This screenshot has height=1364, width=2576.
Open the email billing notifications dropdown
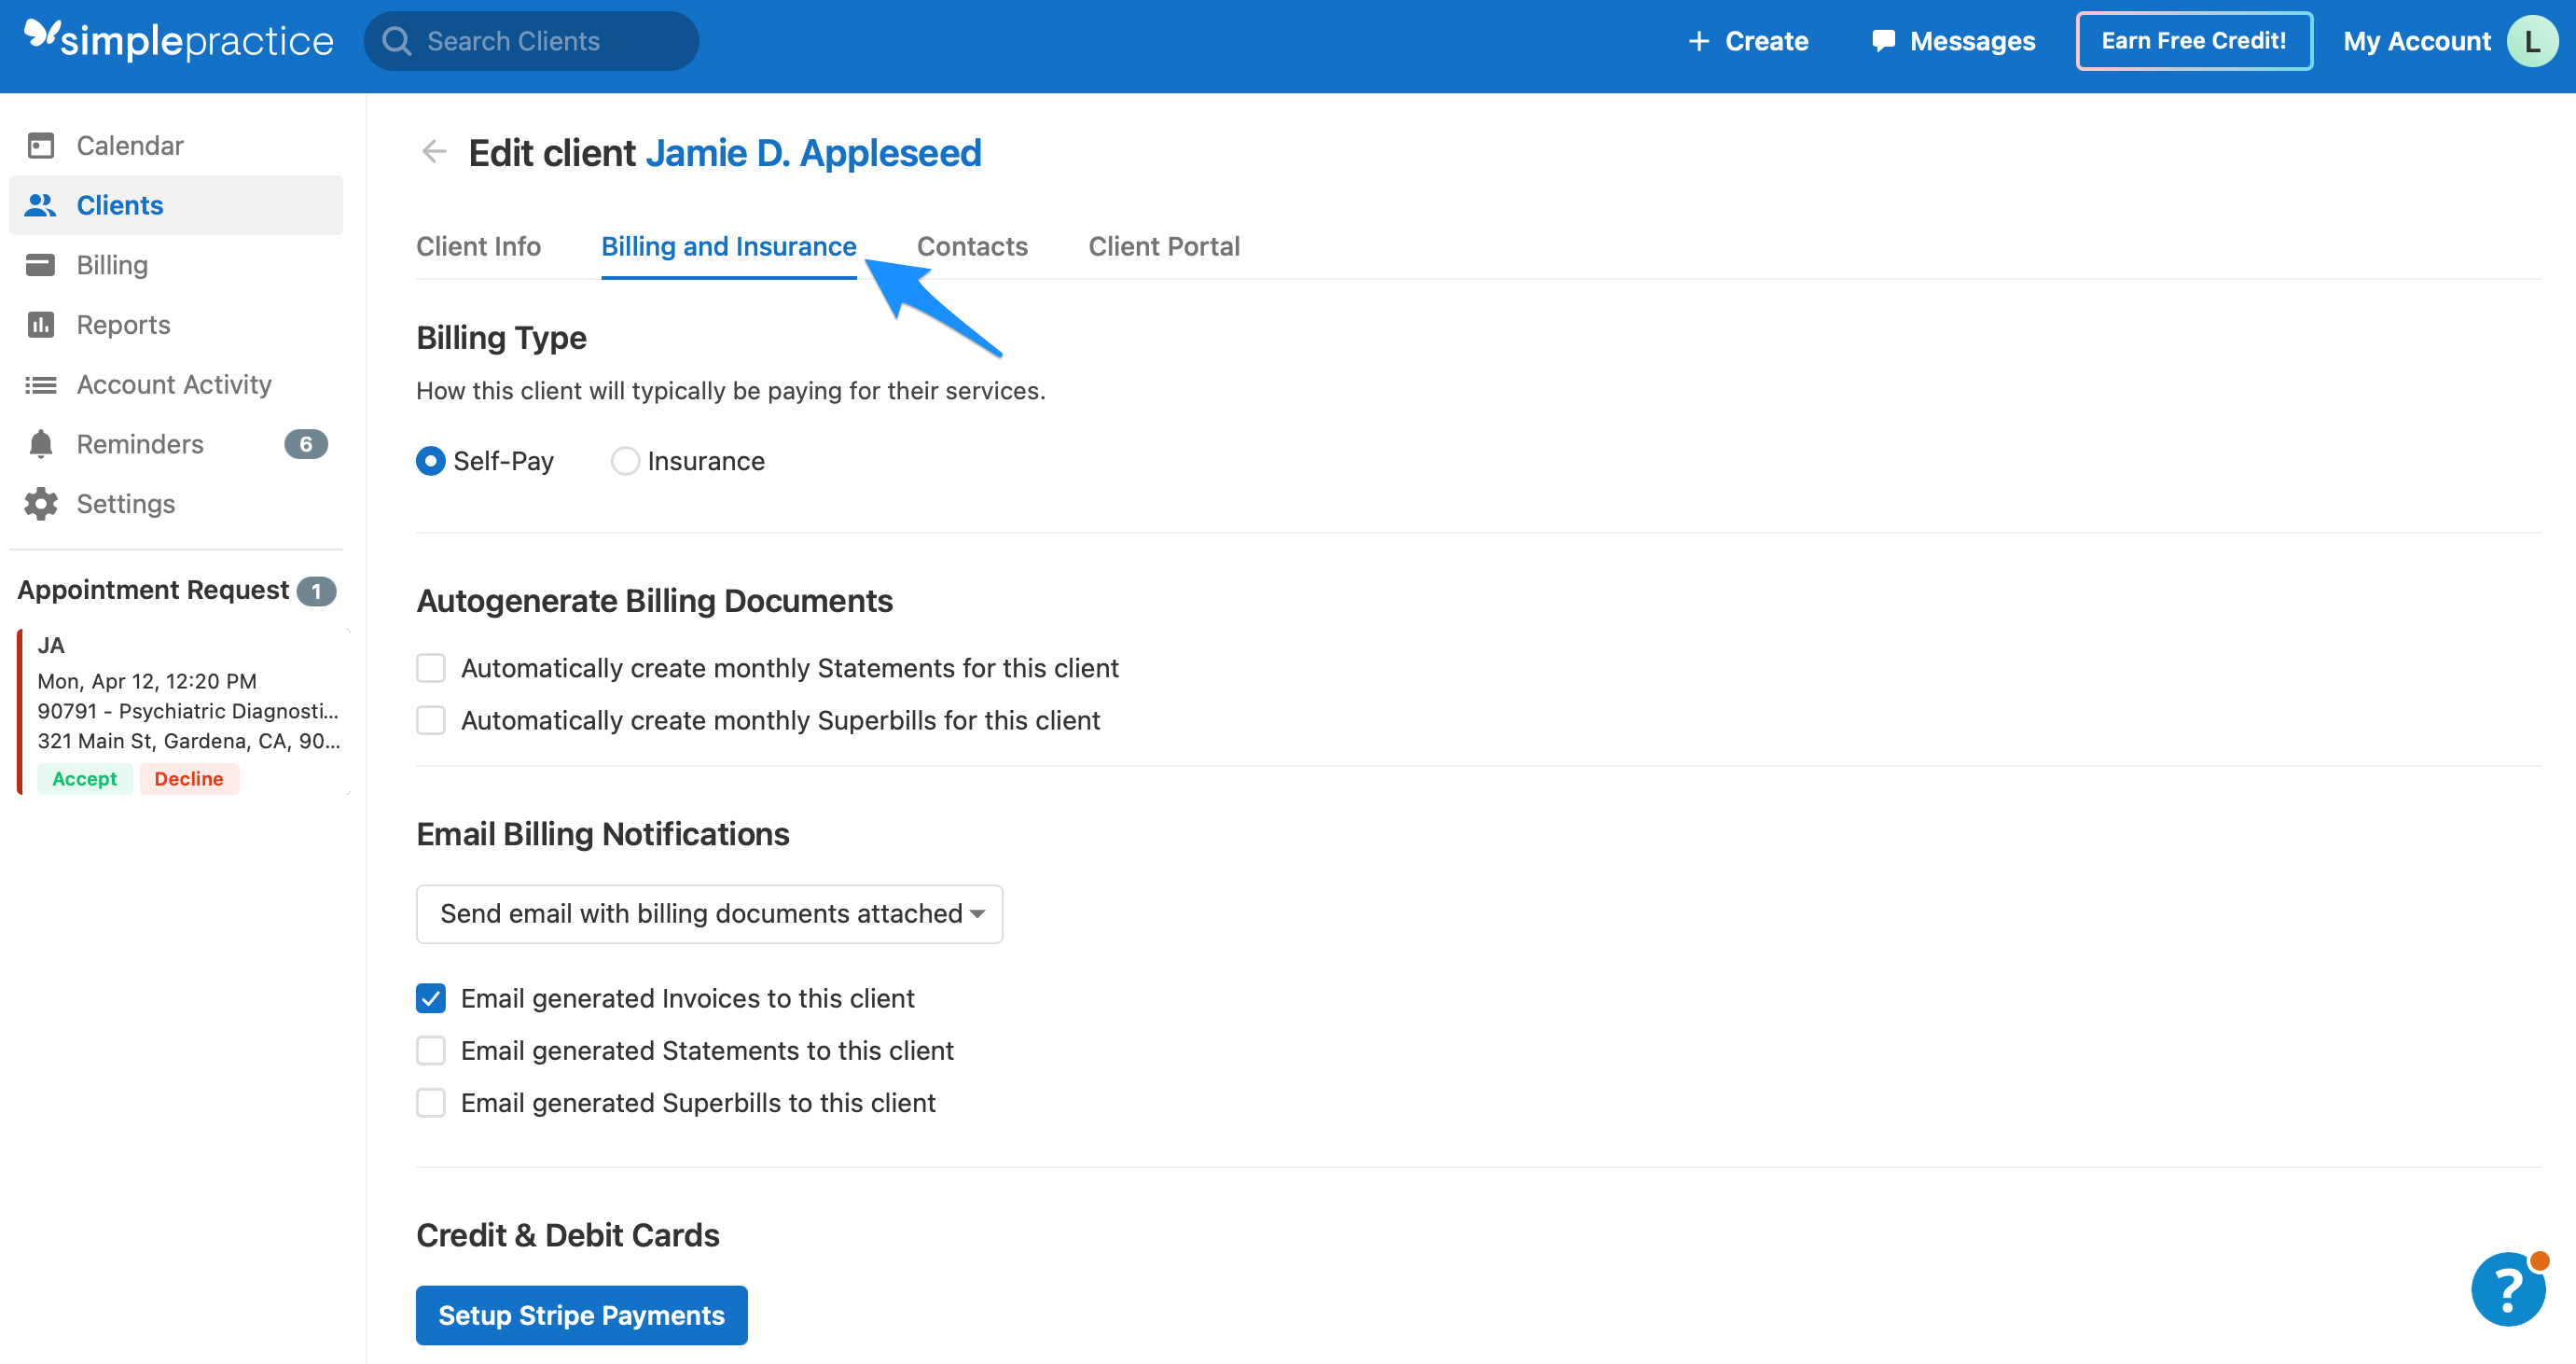(708, 913)
